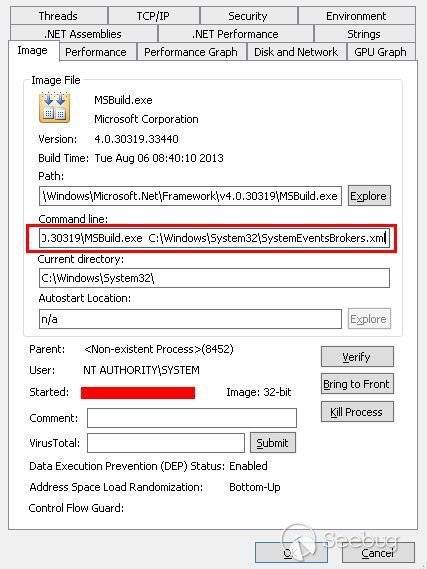This screenshot has height=569, width=427.
Task: Click the Kill Process button
Action: (357, 412)
